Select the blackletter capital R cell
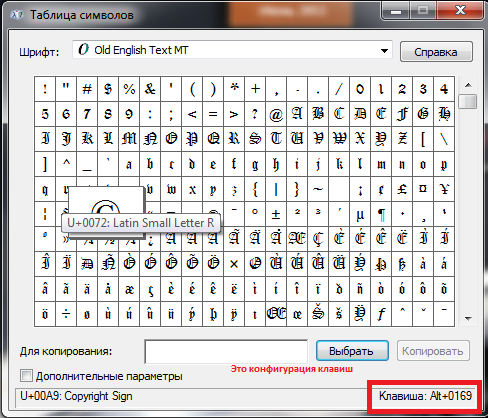The width and height of the screenshot is (488, 418). [234, 139]
